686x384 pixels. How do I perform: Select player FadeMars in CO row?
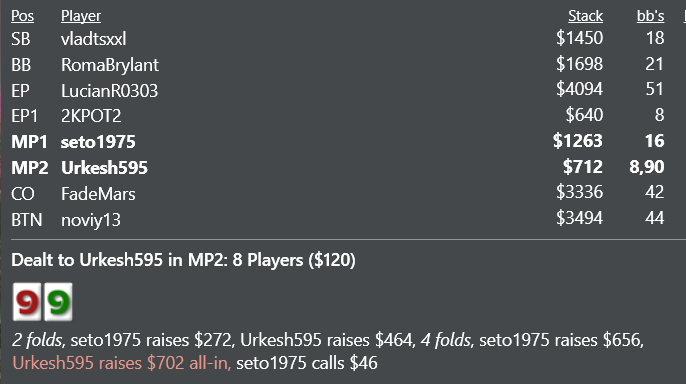(x=98, y=194)
